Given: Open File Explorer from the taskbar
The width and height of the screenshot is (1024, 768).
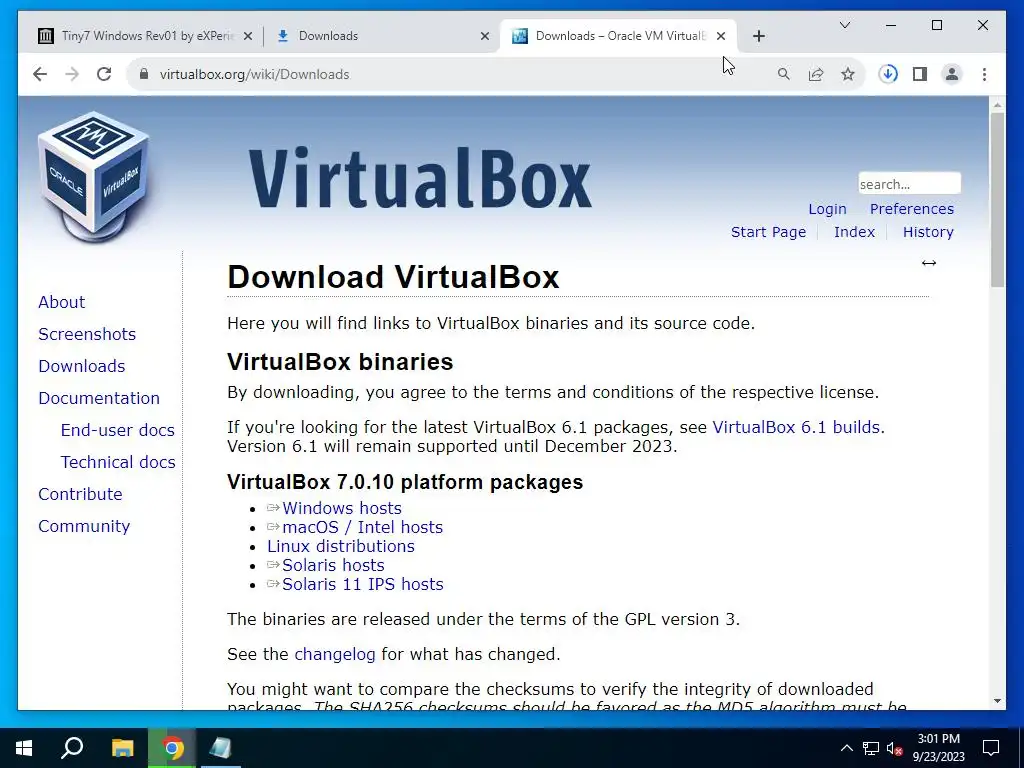Looking at the screenshot, I should (x=122, y=748).
